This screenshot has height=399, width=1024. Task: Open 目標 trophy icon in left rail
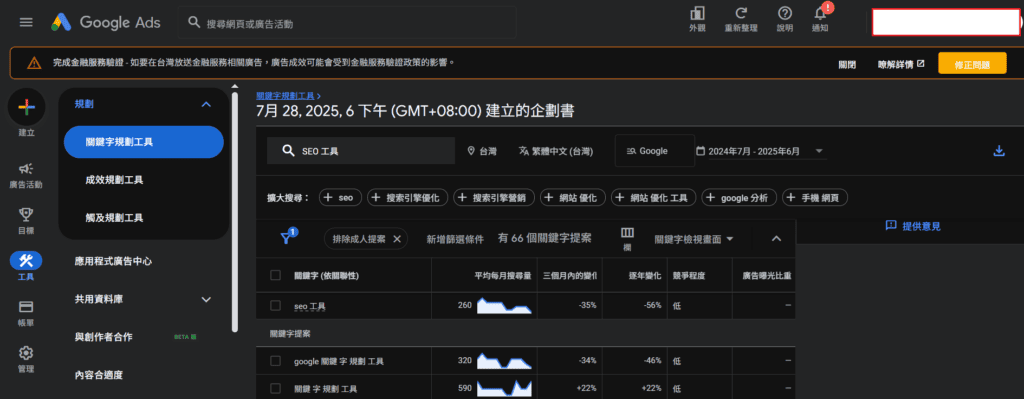coord(26,221)
